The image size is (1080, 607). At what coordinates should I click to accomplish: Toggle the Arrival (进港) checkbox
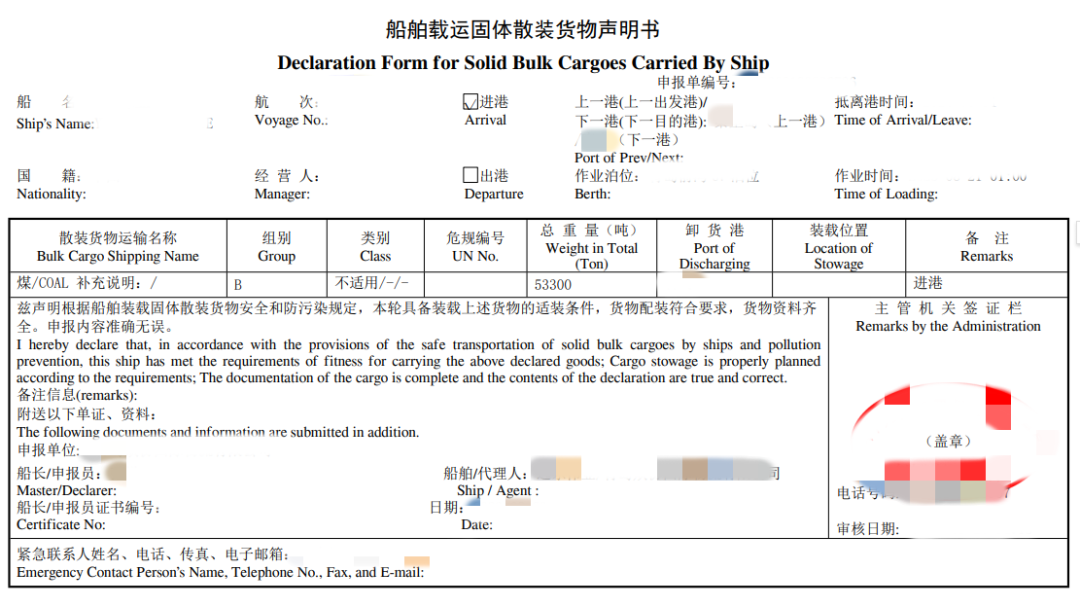click(x=471, y=102)
